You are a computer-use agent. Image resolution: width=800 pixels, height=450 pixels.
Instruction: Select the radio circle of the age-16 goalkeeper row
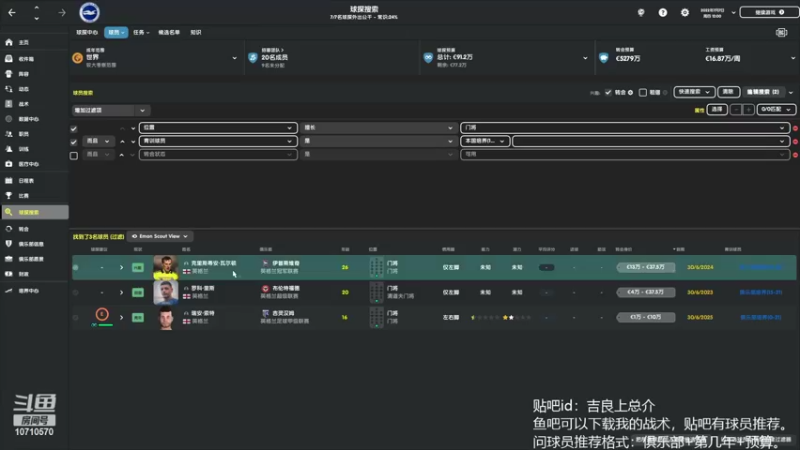click(76, 317)
